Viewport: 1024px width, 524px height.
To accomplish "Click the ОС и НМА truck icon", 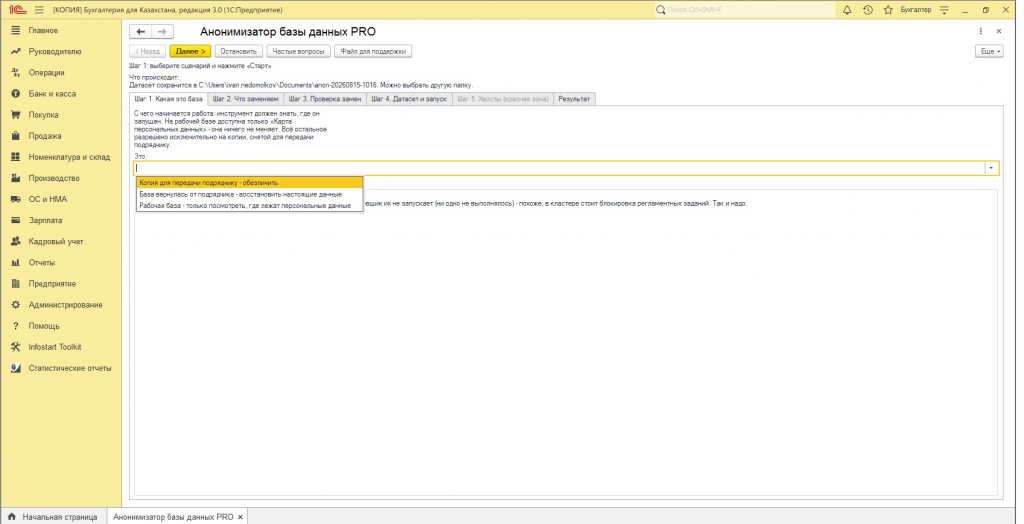I will point(16,199).
